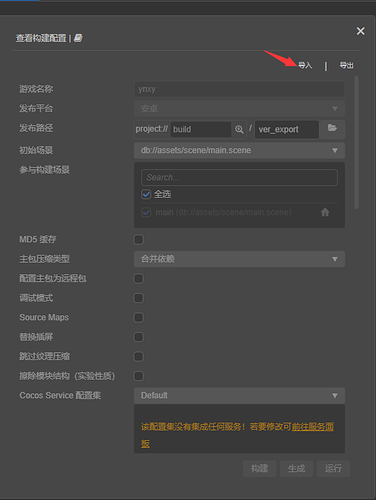Viewport: 376px width, 500px height.
Task: Open the 主包压缩类型 dropdown
Action: pyautogui.click(x=239, y=259)
